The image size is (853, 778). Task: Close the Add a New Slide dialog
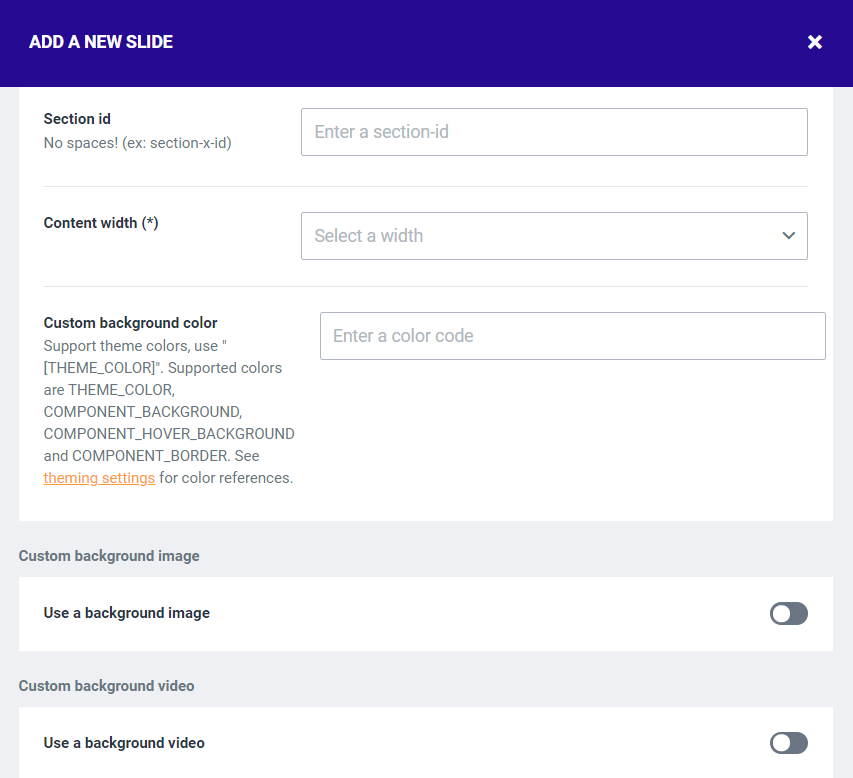click(815, 42)
